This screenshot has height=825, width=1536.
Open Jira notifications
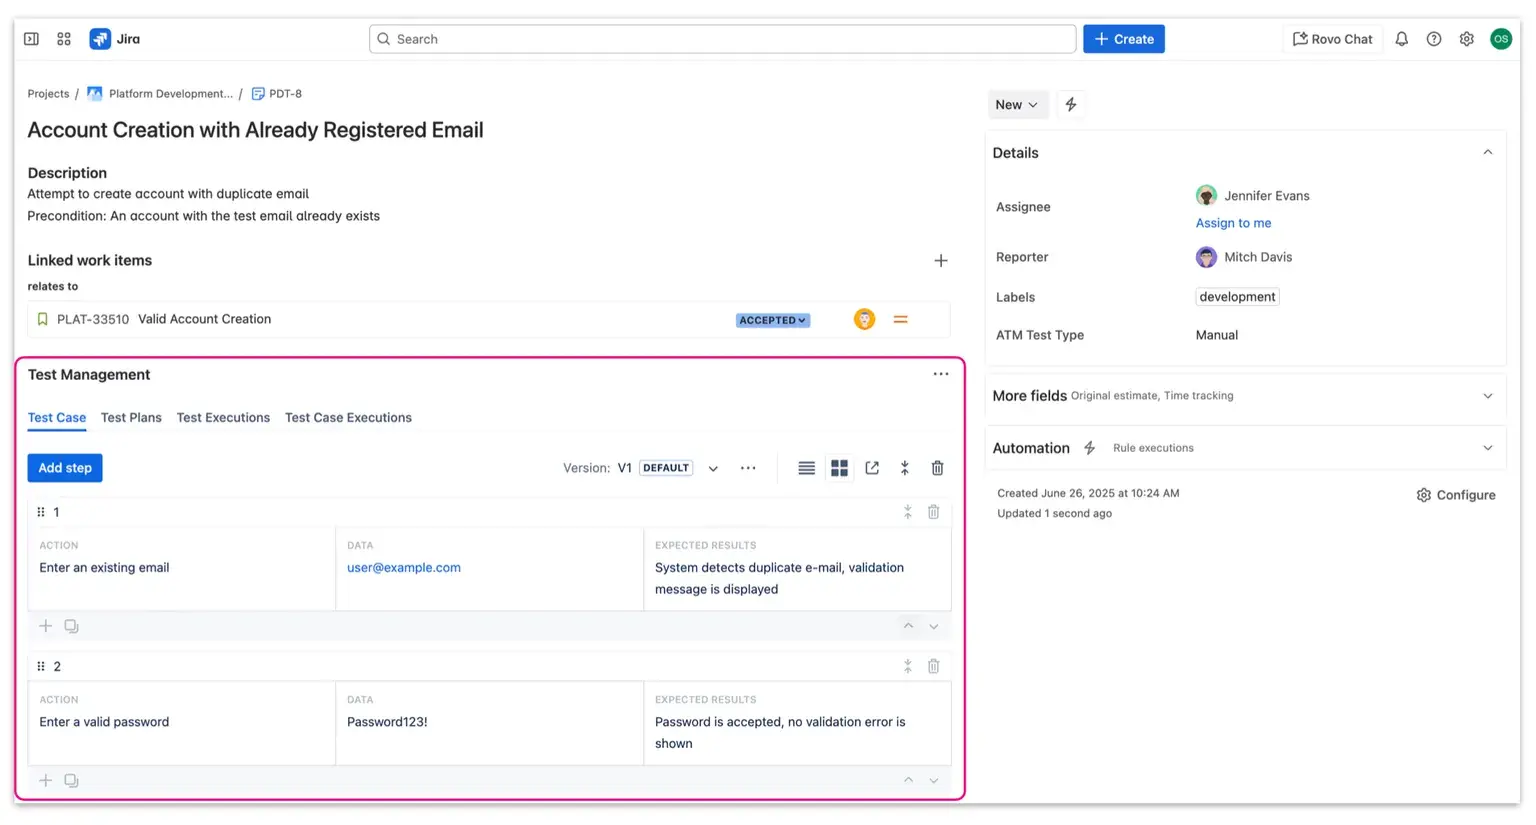tap(1402, 38)
